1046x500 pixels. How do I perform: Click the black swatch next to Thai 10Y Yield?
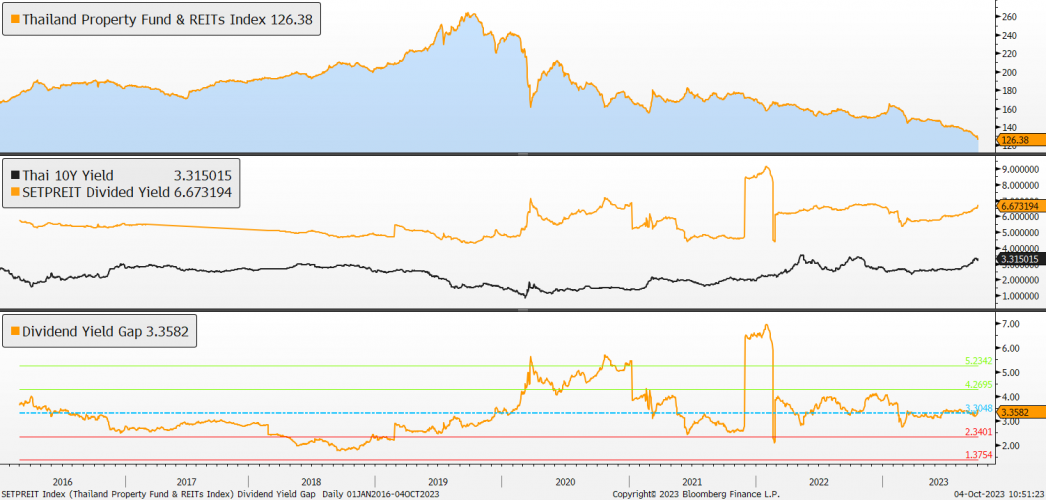(x=14, y=175)
